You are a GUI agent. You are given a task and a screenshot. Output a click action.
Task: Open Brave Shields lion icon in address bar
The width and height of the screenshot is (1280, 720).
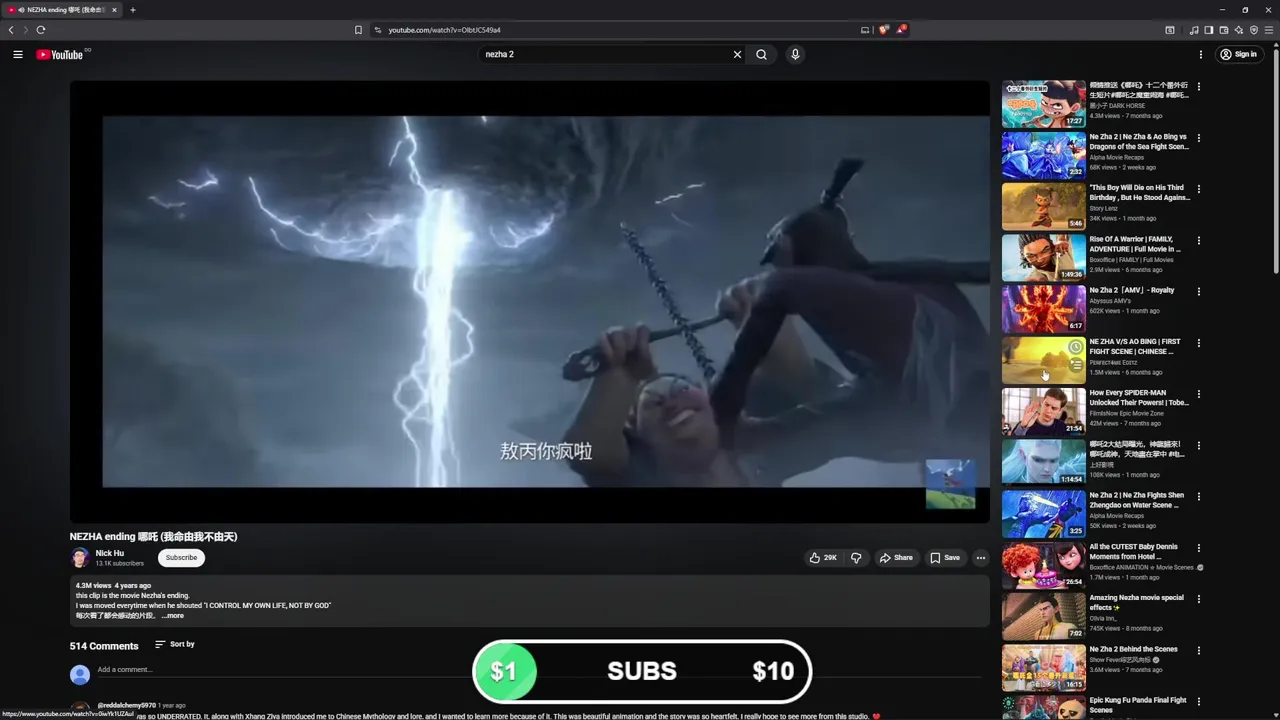tap(883, 30)
